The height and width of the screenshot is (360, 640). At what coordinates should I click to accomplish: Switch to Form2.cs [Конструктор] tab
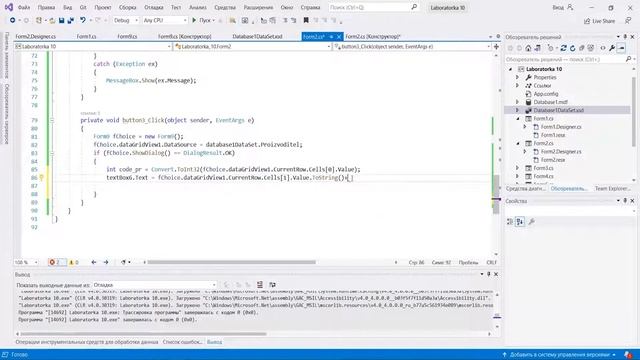pos(373,36)
